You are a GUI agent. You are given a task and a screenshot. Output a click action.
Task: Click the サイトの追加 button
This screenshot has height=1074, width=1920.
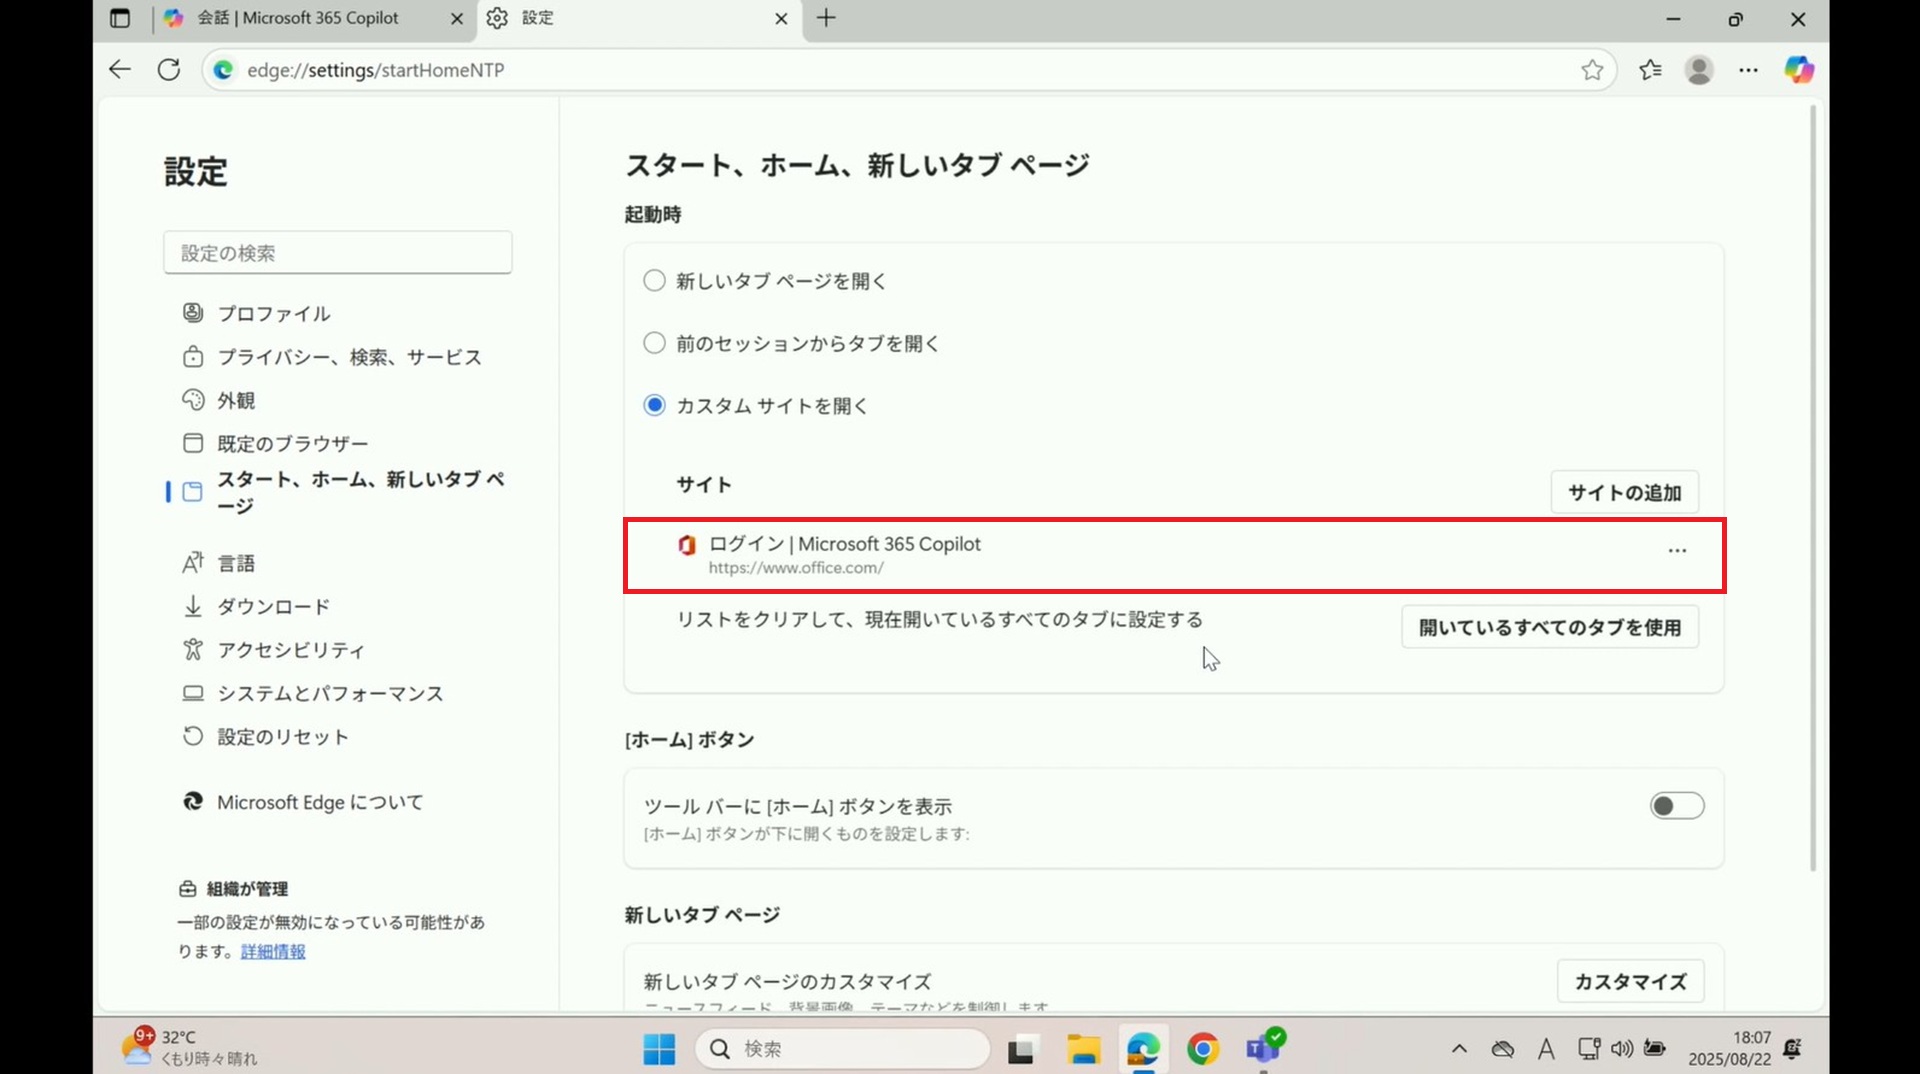(1624, 492)
